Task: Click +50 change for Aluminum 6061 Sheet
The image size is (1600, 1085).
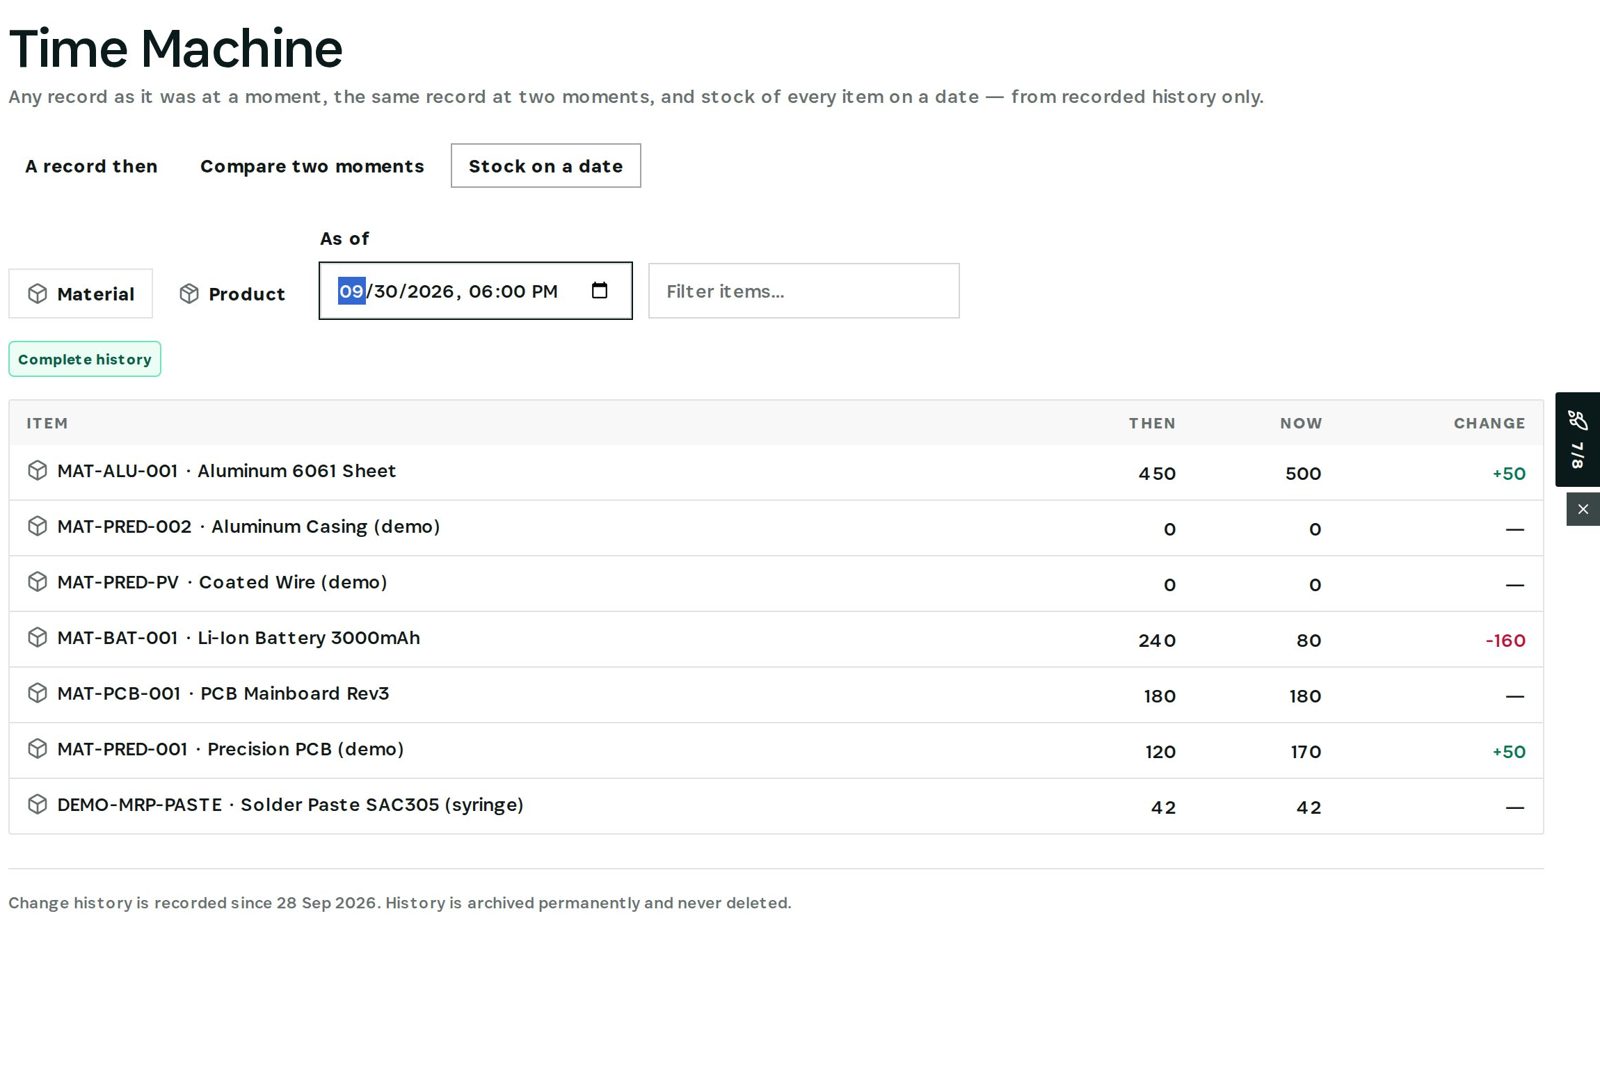Action: [1509, 474]
